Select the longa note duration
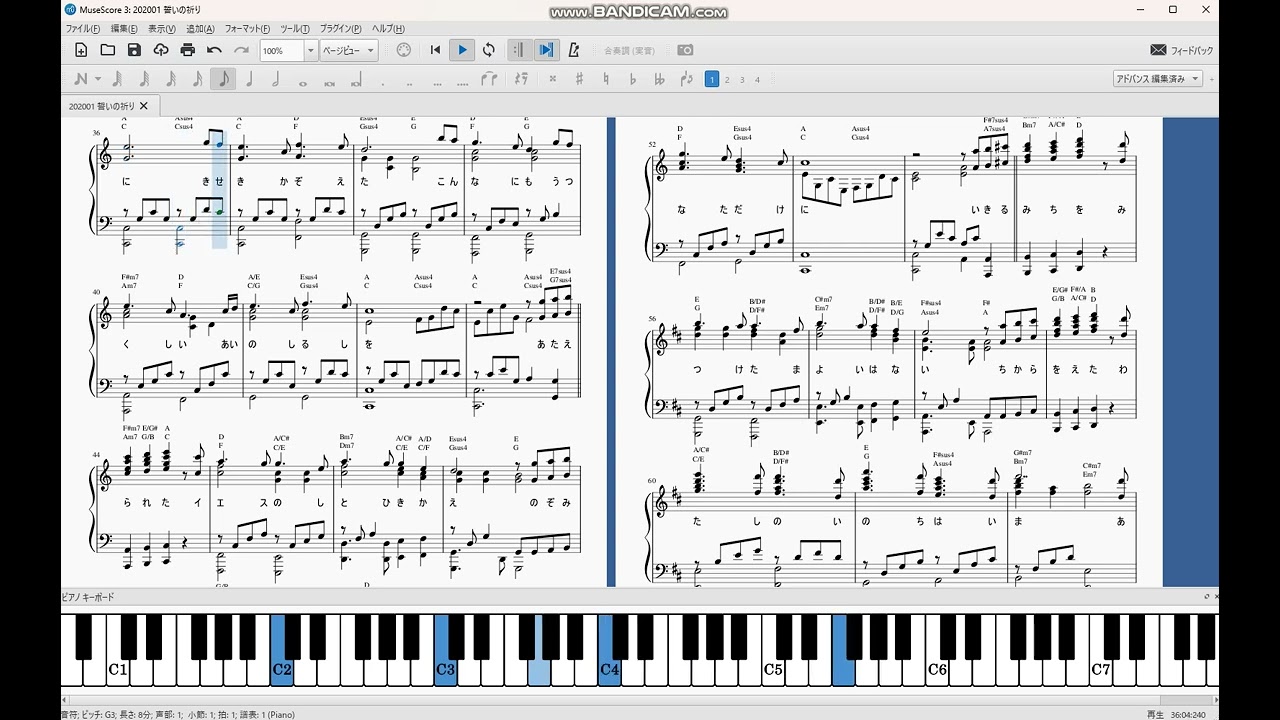 pyautogui.click(x=356, y=79)
